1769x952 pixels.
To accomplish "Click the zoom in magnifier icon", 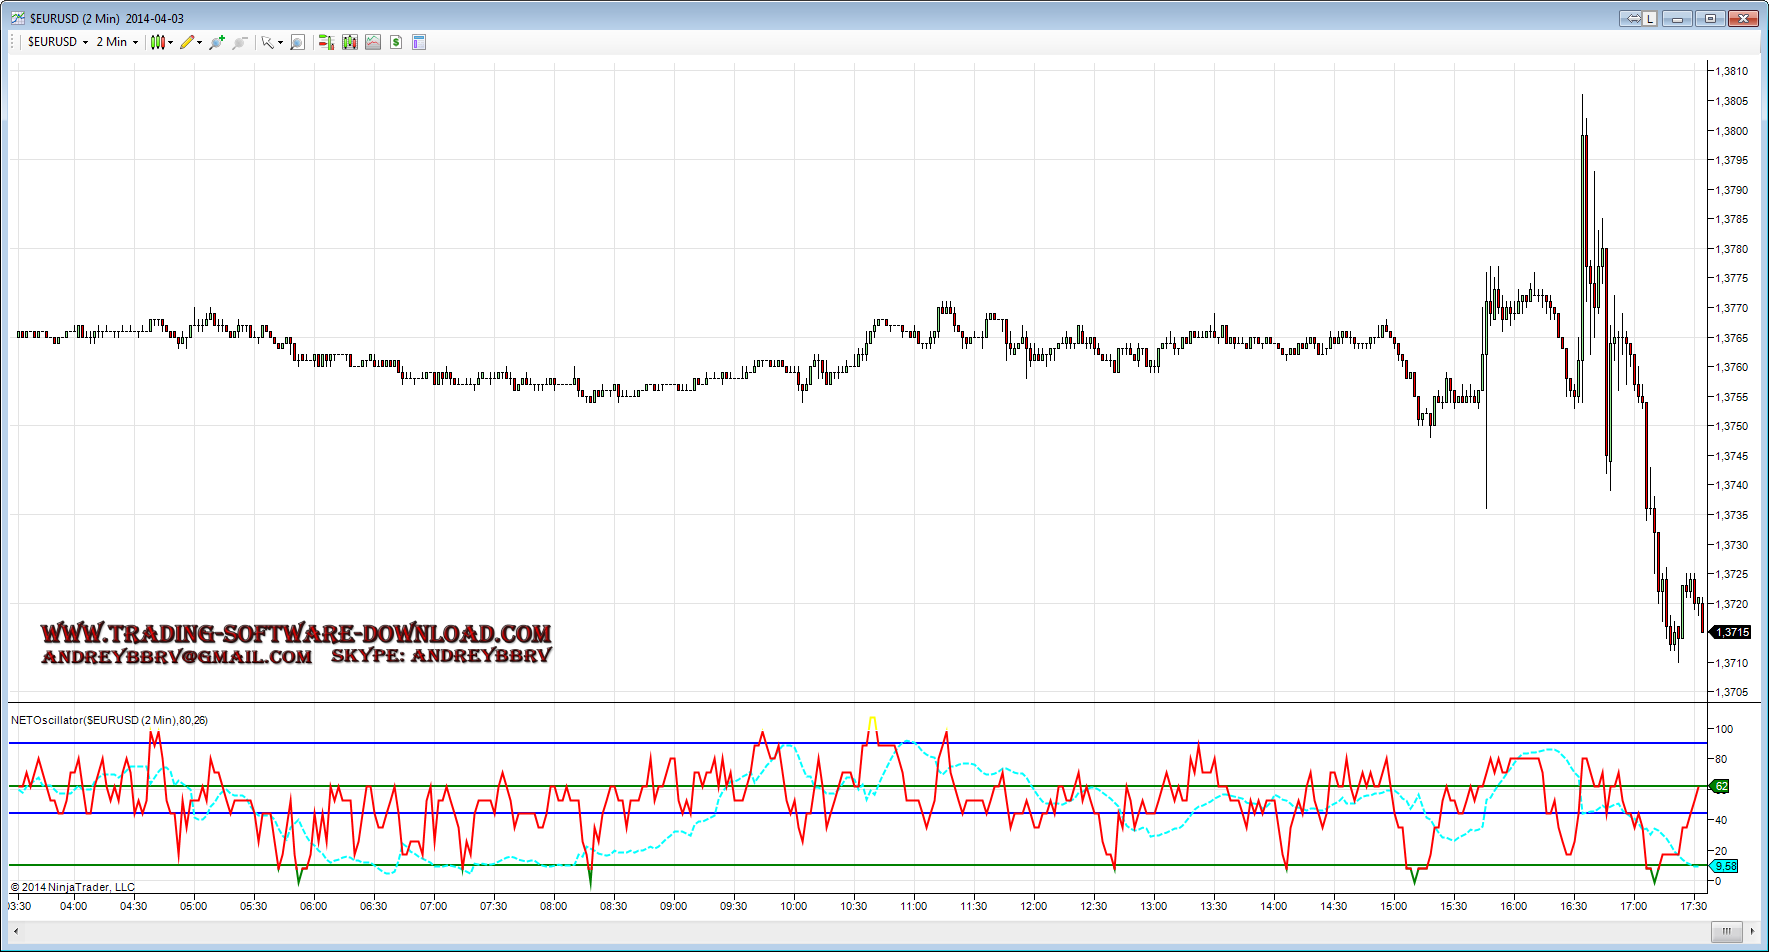I will click(x=216, y=42).
